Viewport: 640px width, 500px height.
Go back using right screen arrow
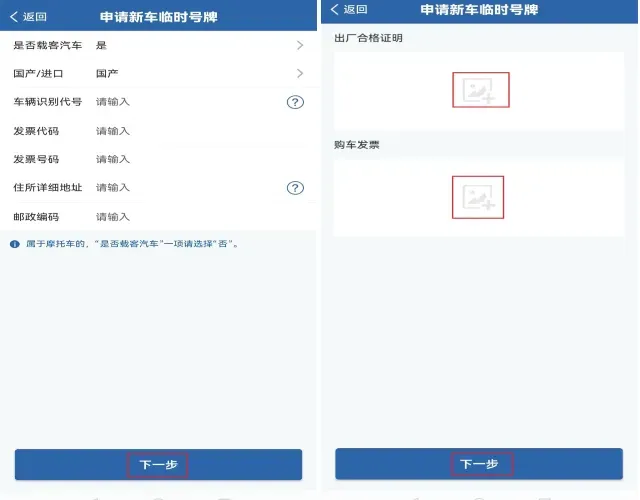[x=334, y=9]
